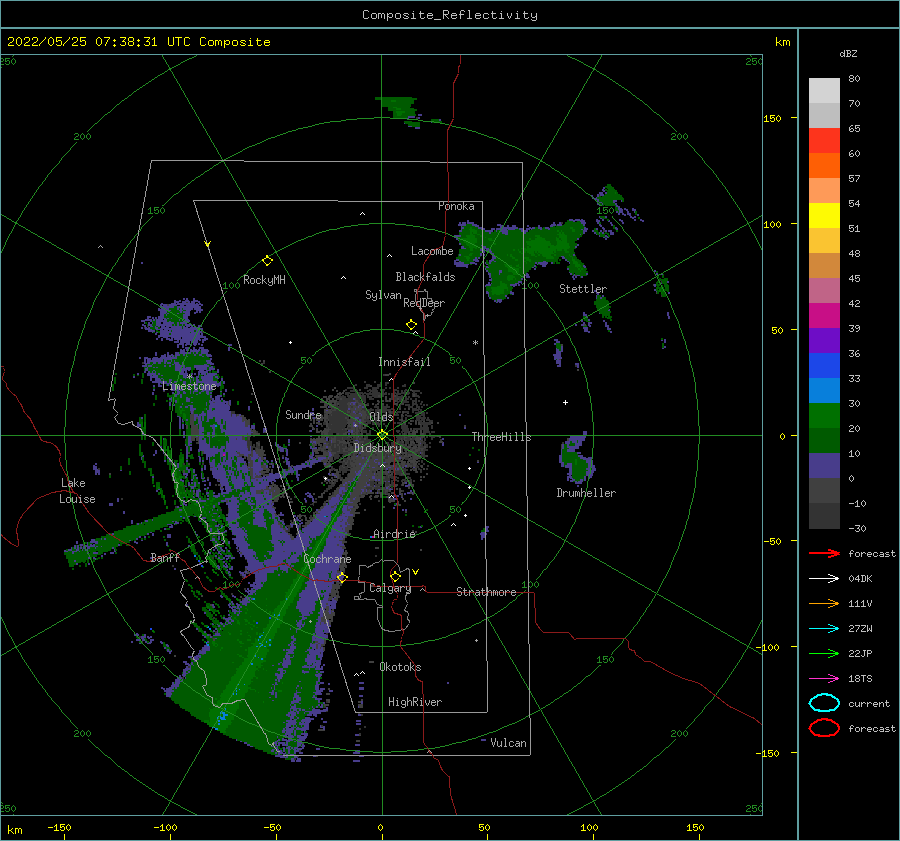The image size is (900, 841).
Task: Click the Sundre city label
Action: tap(304, 414)
